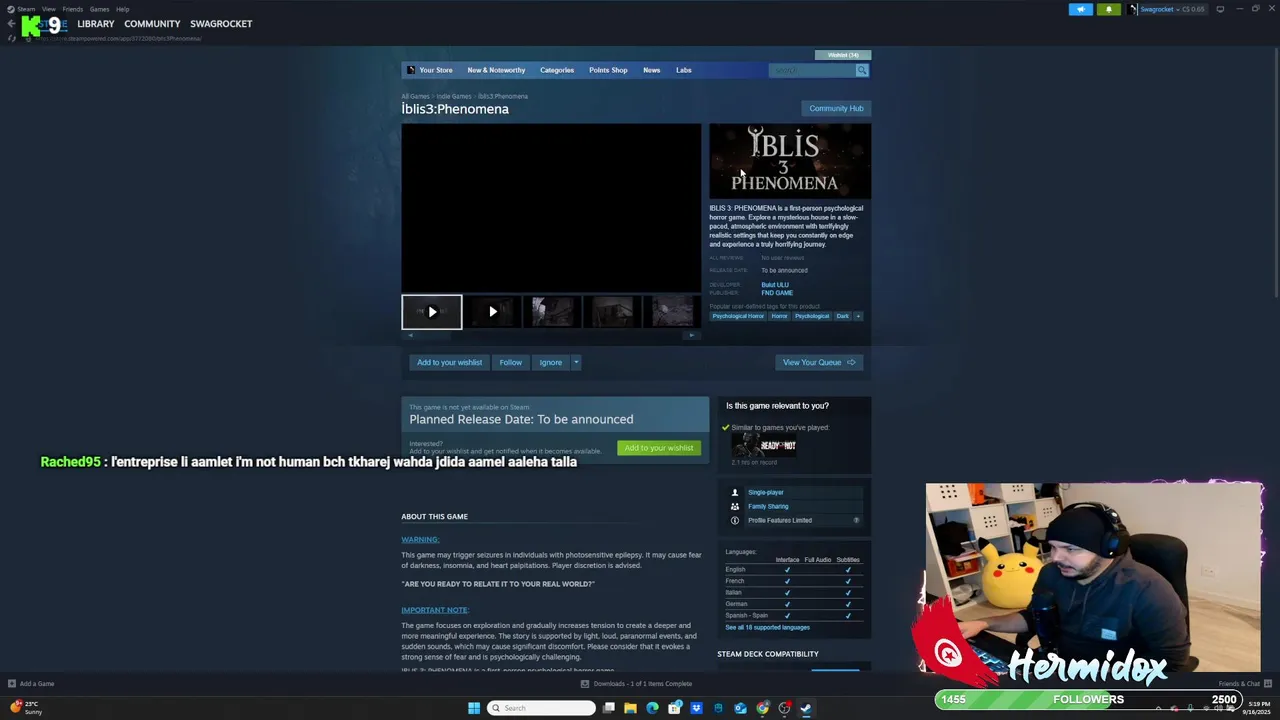
Task: Select the third screenshot thumbnail
Action: click(553, 312)
